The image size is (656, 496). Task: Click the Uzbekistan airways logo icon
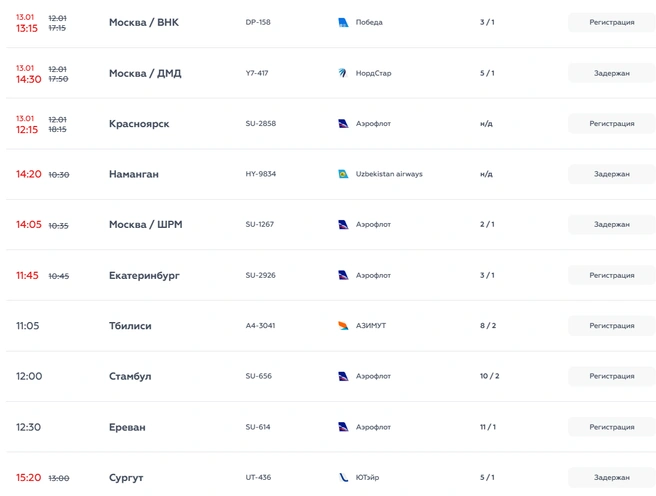click(343, 174)
